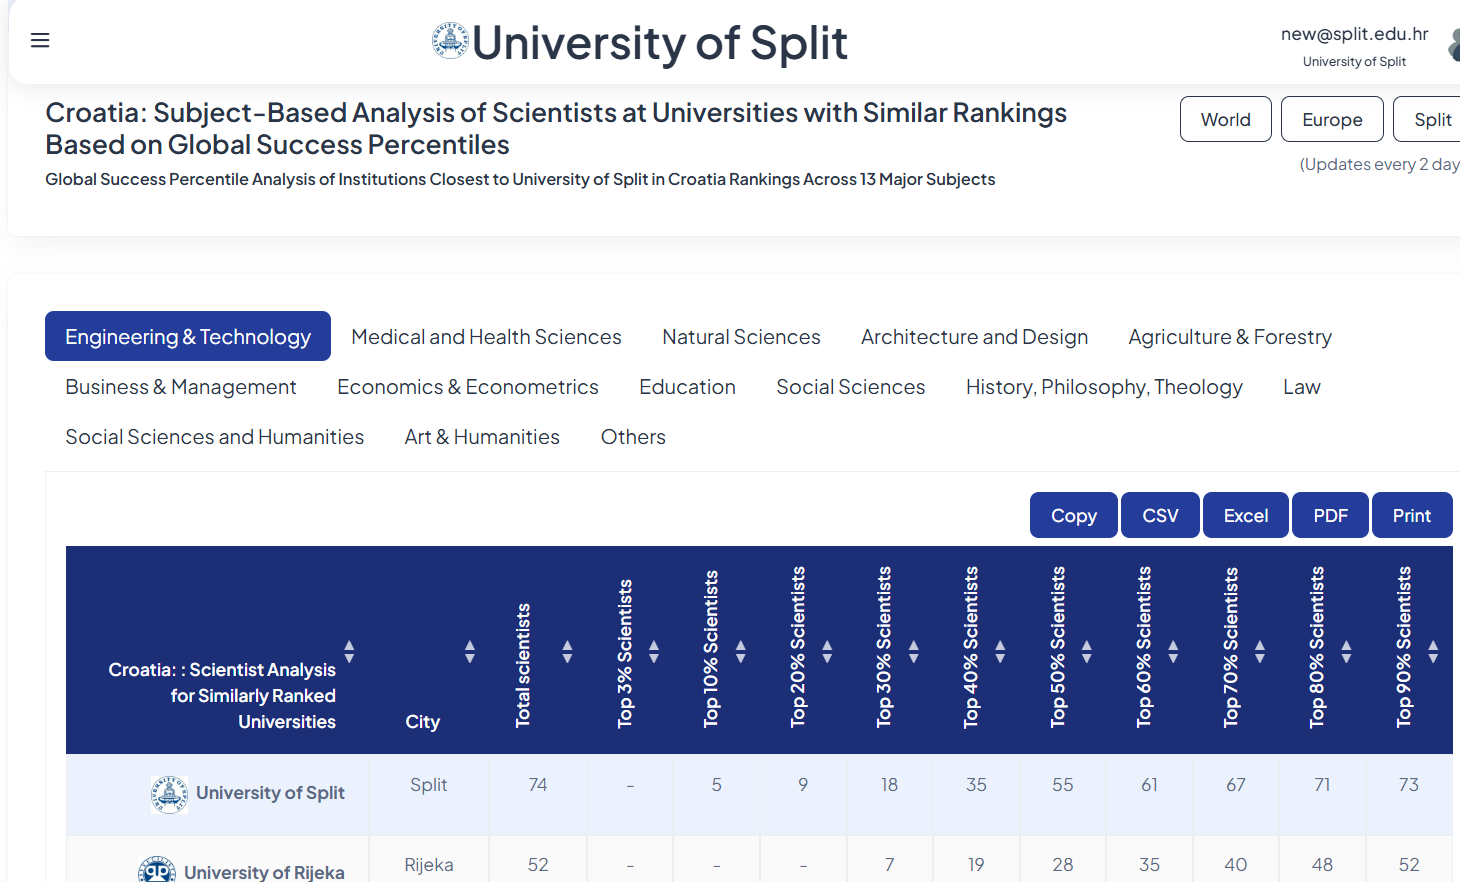Image resolution: width=1460 pixels, height=882 pixels.
Task: Open Natural Sciences tab
Action: (x=741, y=337)
